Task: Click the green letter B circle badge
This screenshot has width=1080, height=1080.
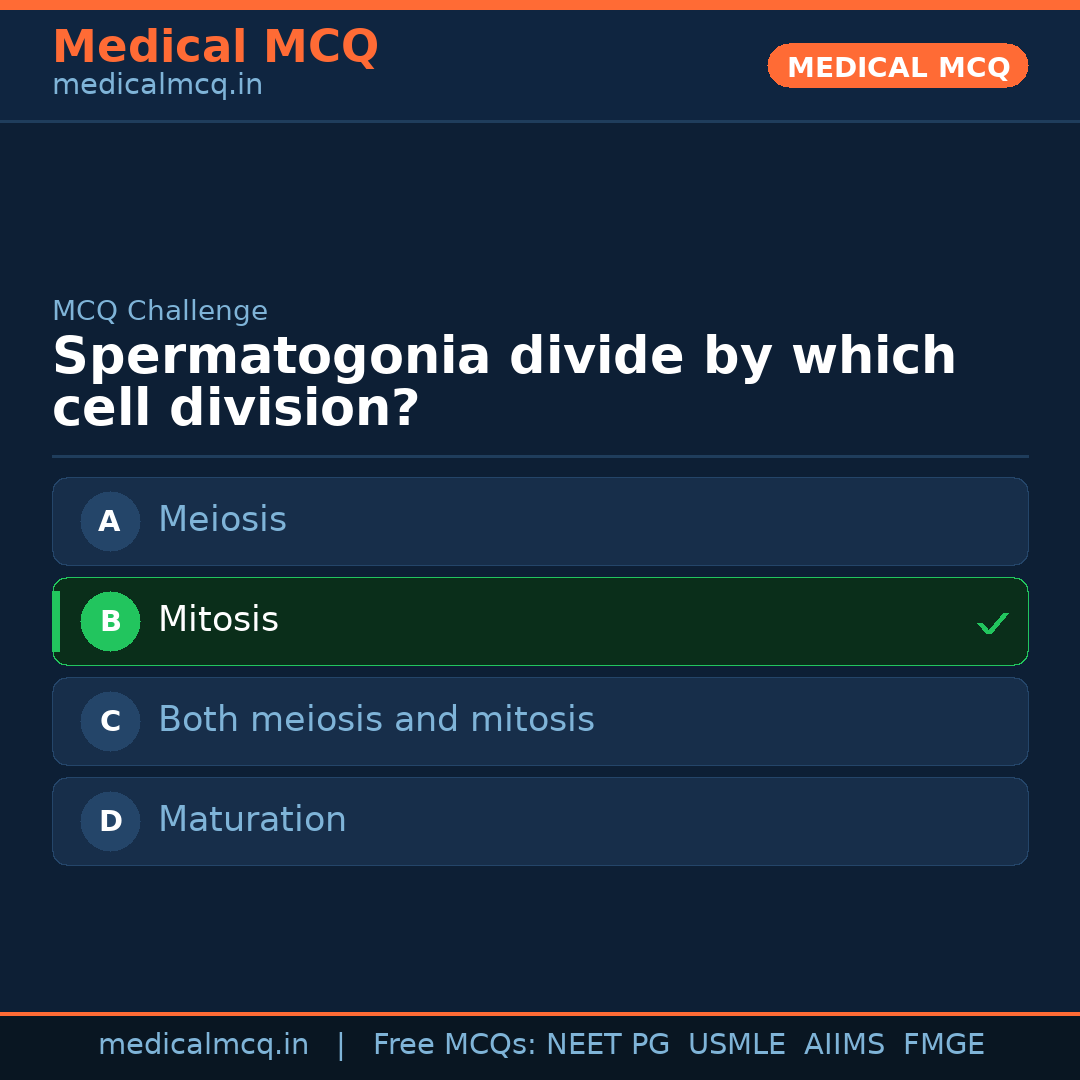Action: [x=110, y=621]
